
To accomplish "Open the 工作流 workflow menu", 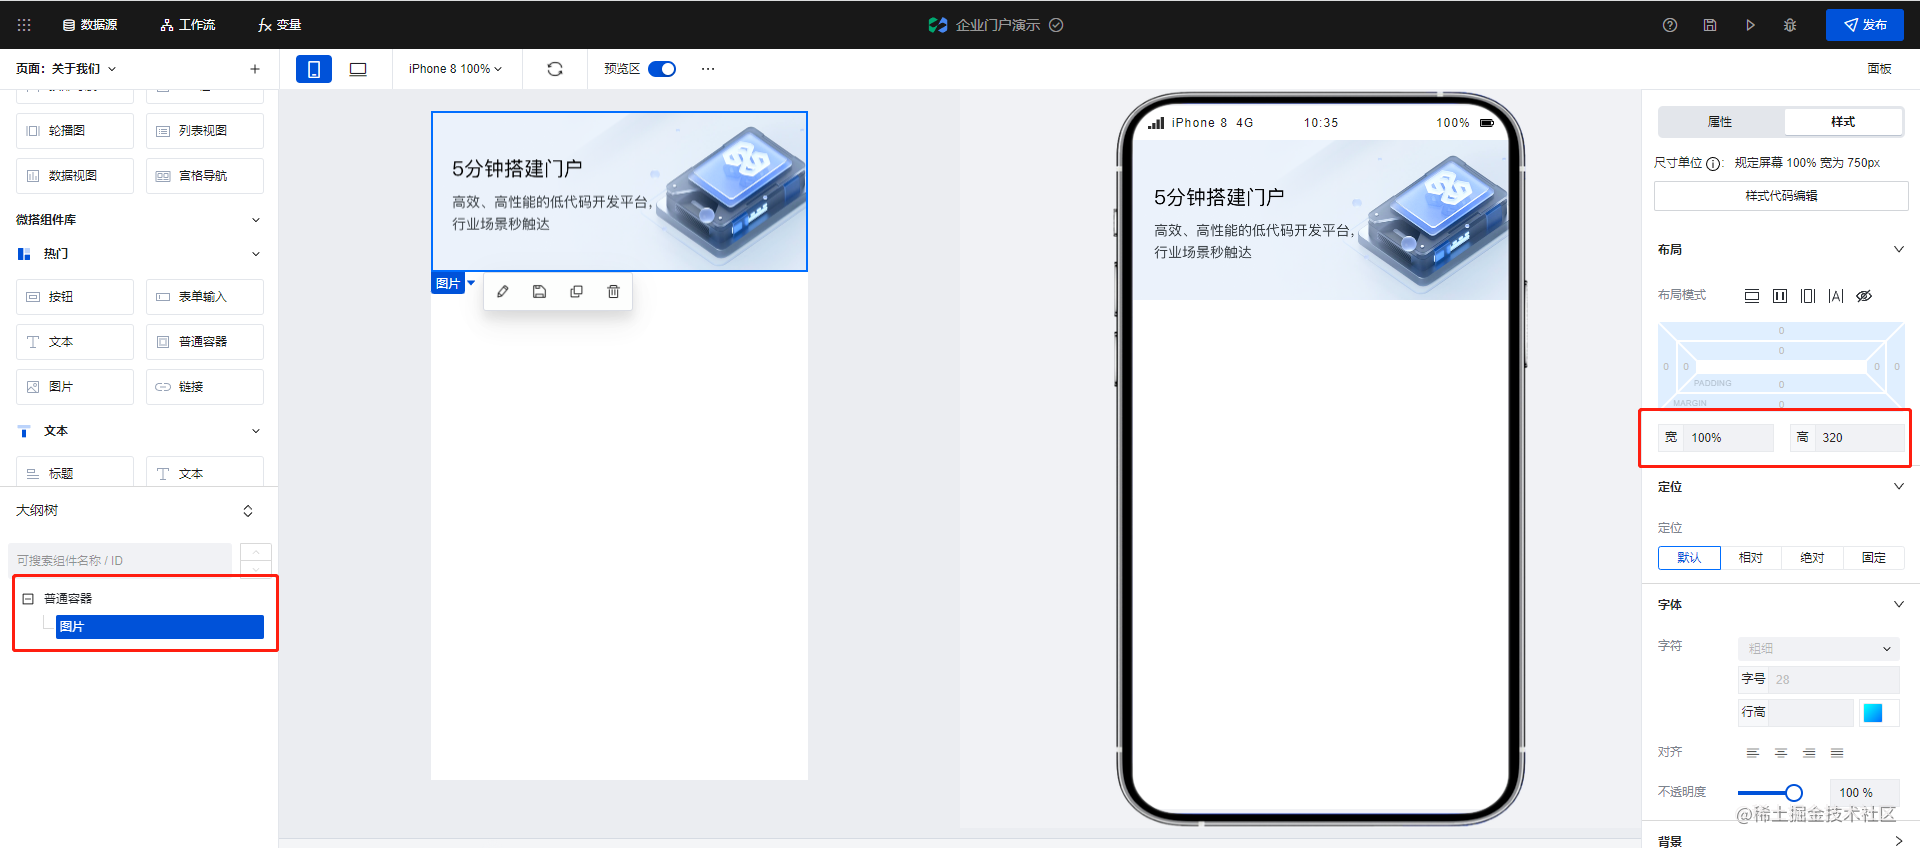I will (x=188, y=25).
